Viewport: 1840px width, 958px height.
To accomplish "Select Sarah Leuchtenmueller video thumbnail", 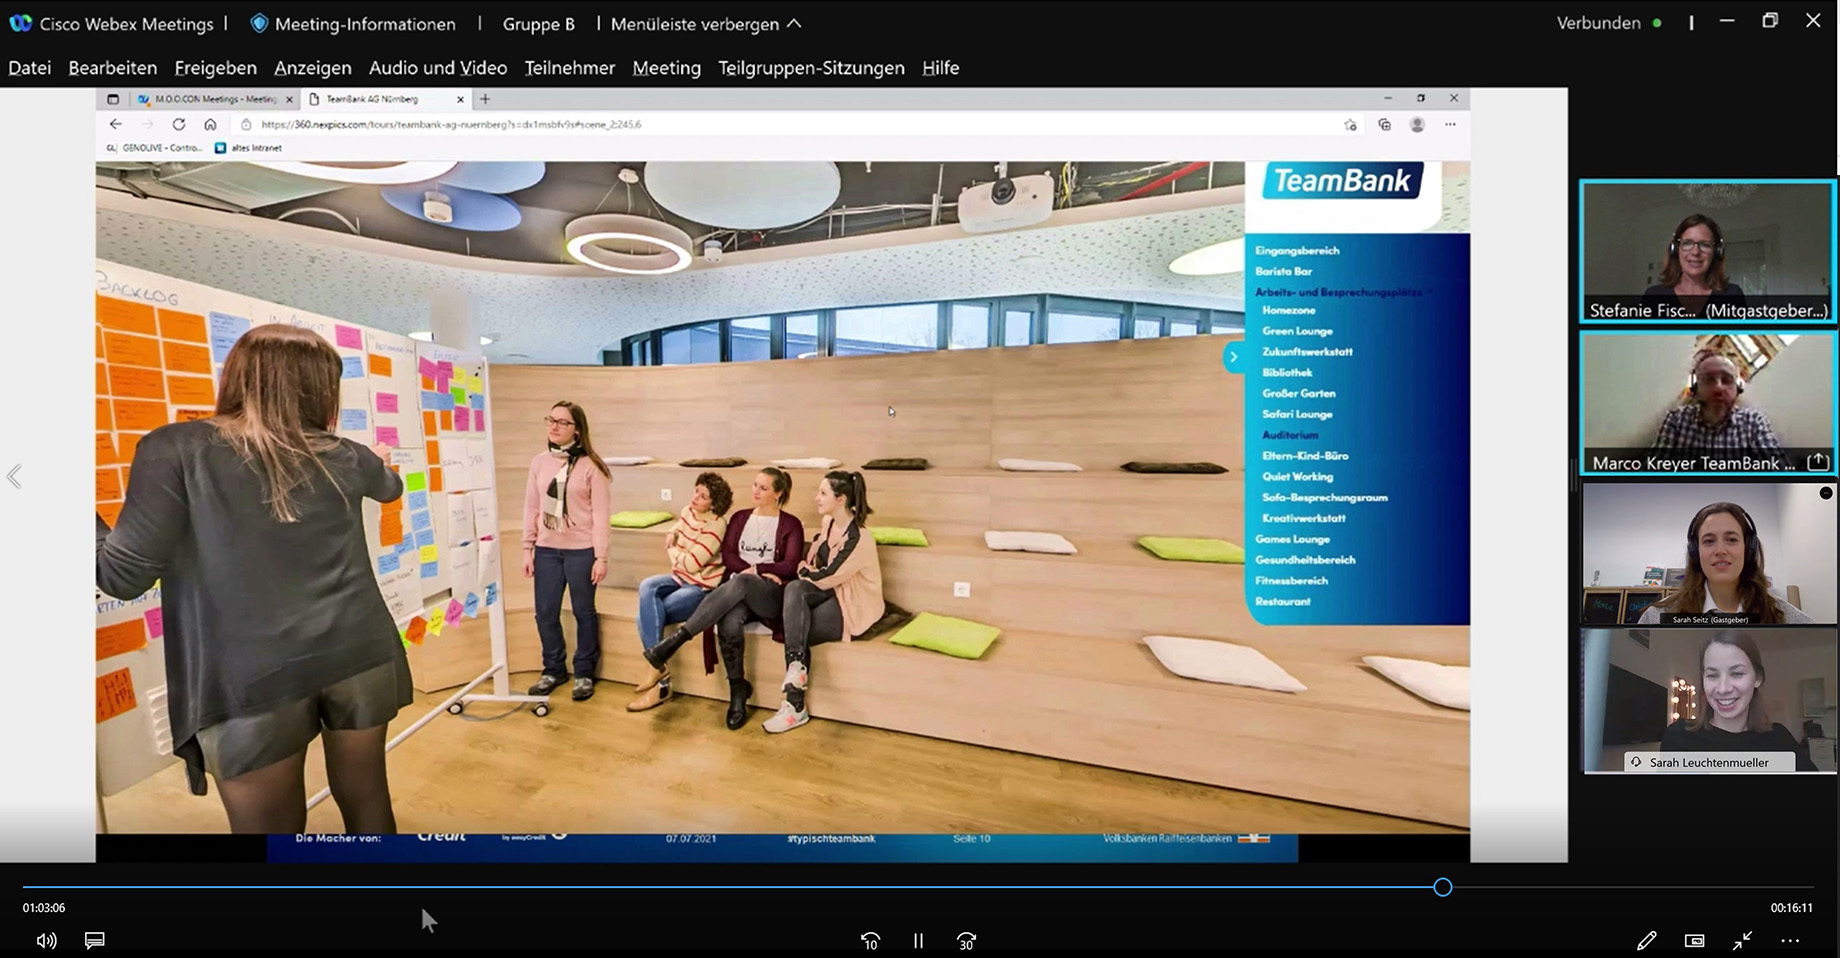I will point(1708,701).
